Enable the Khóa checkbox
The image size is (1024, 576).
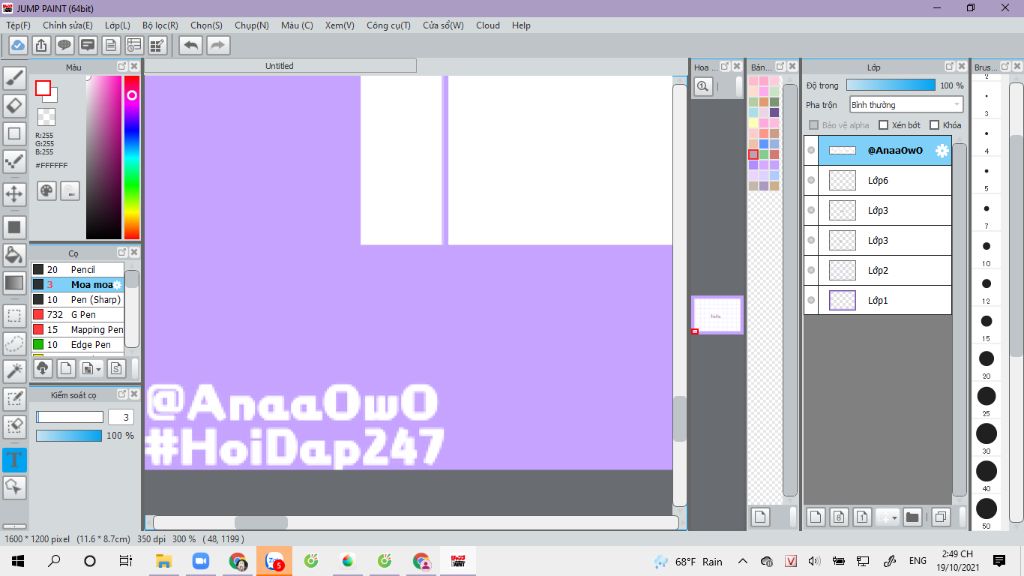(x=935, y=125)
